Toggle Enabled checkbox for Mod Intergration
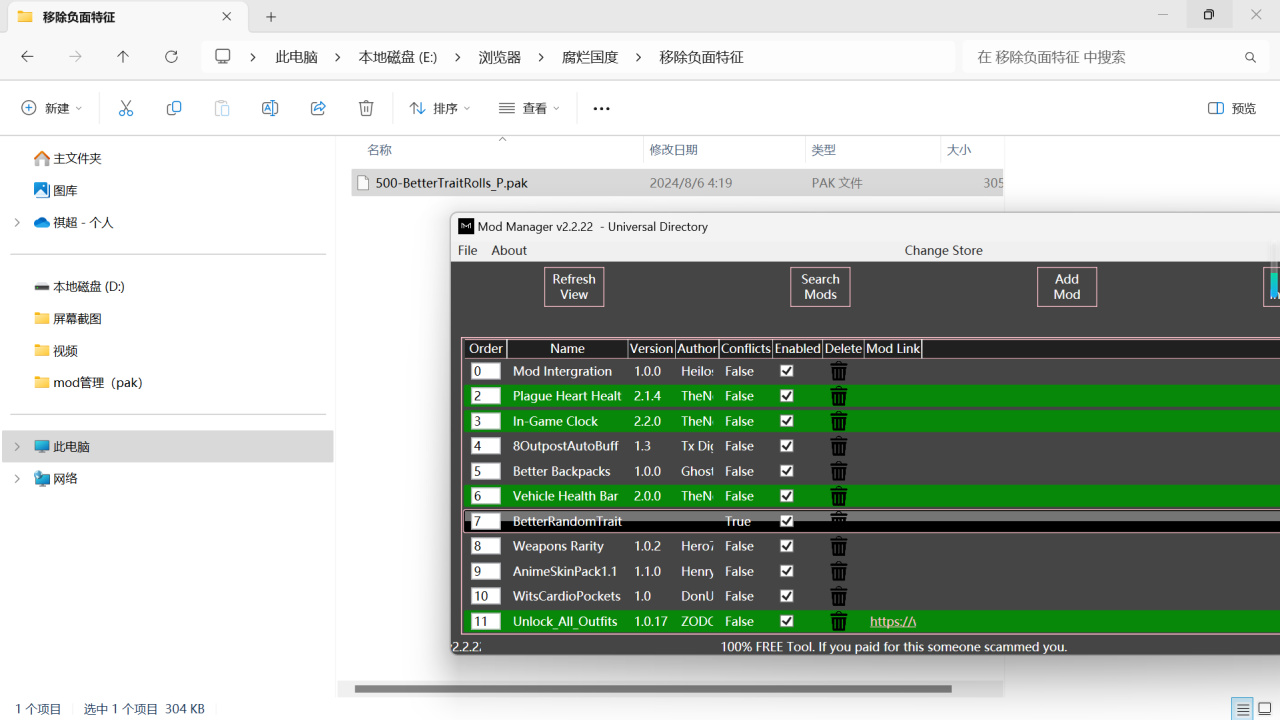Viewport: 1280px width, 720px height. click(x=786, y=371)
